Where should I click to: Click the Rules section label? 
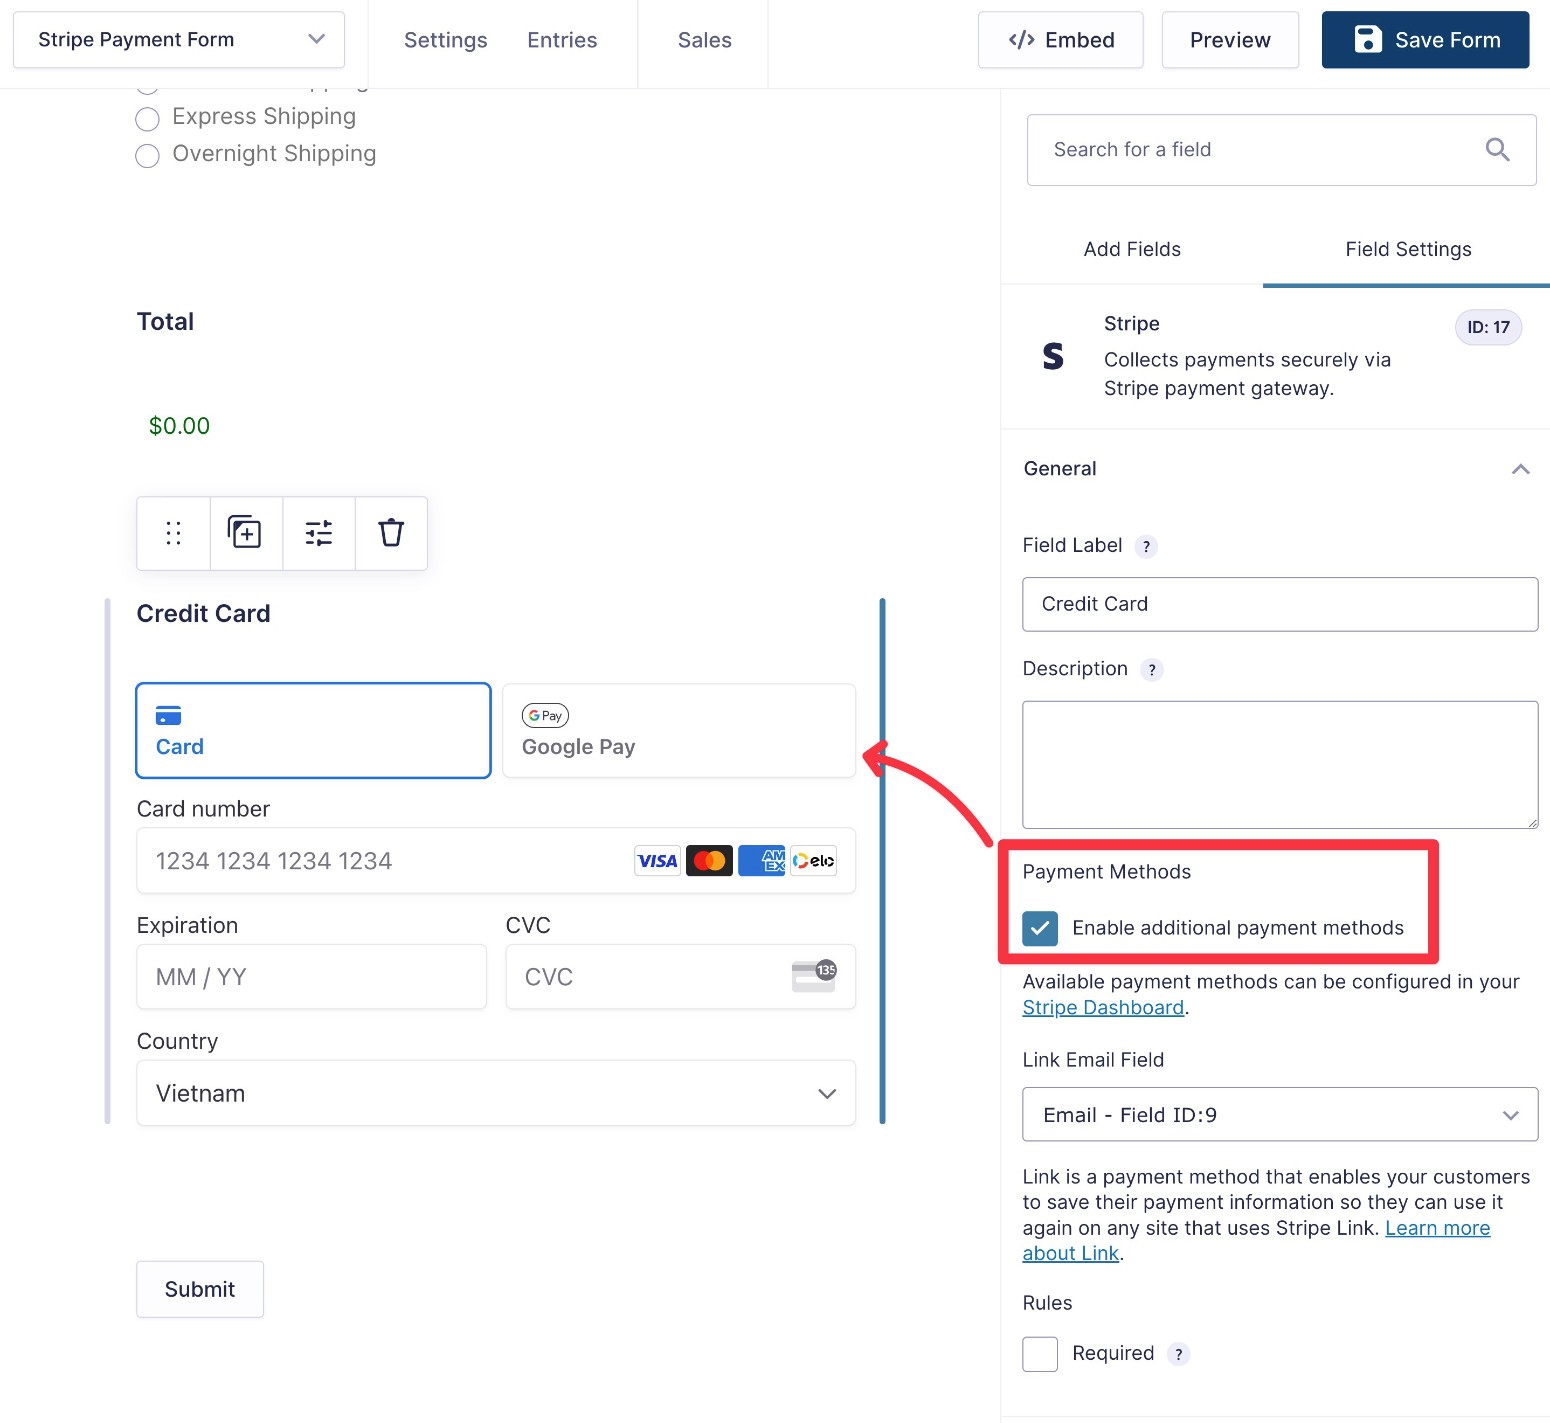1048,1303
